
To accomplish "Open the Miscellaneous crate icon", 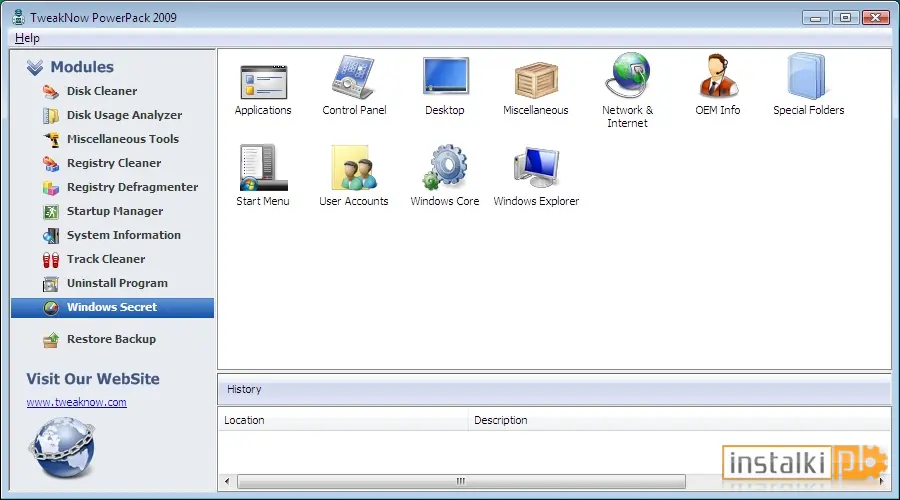I will [536, 80].
